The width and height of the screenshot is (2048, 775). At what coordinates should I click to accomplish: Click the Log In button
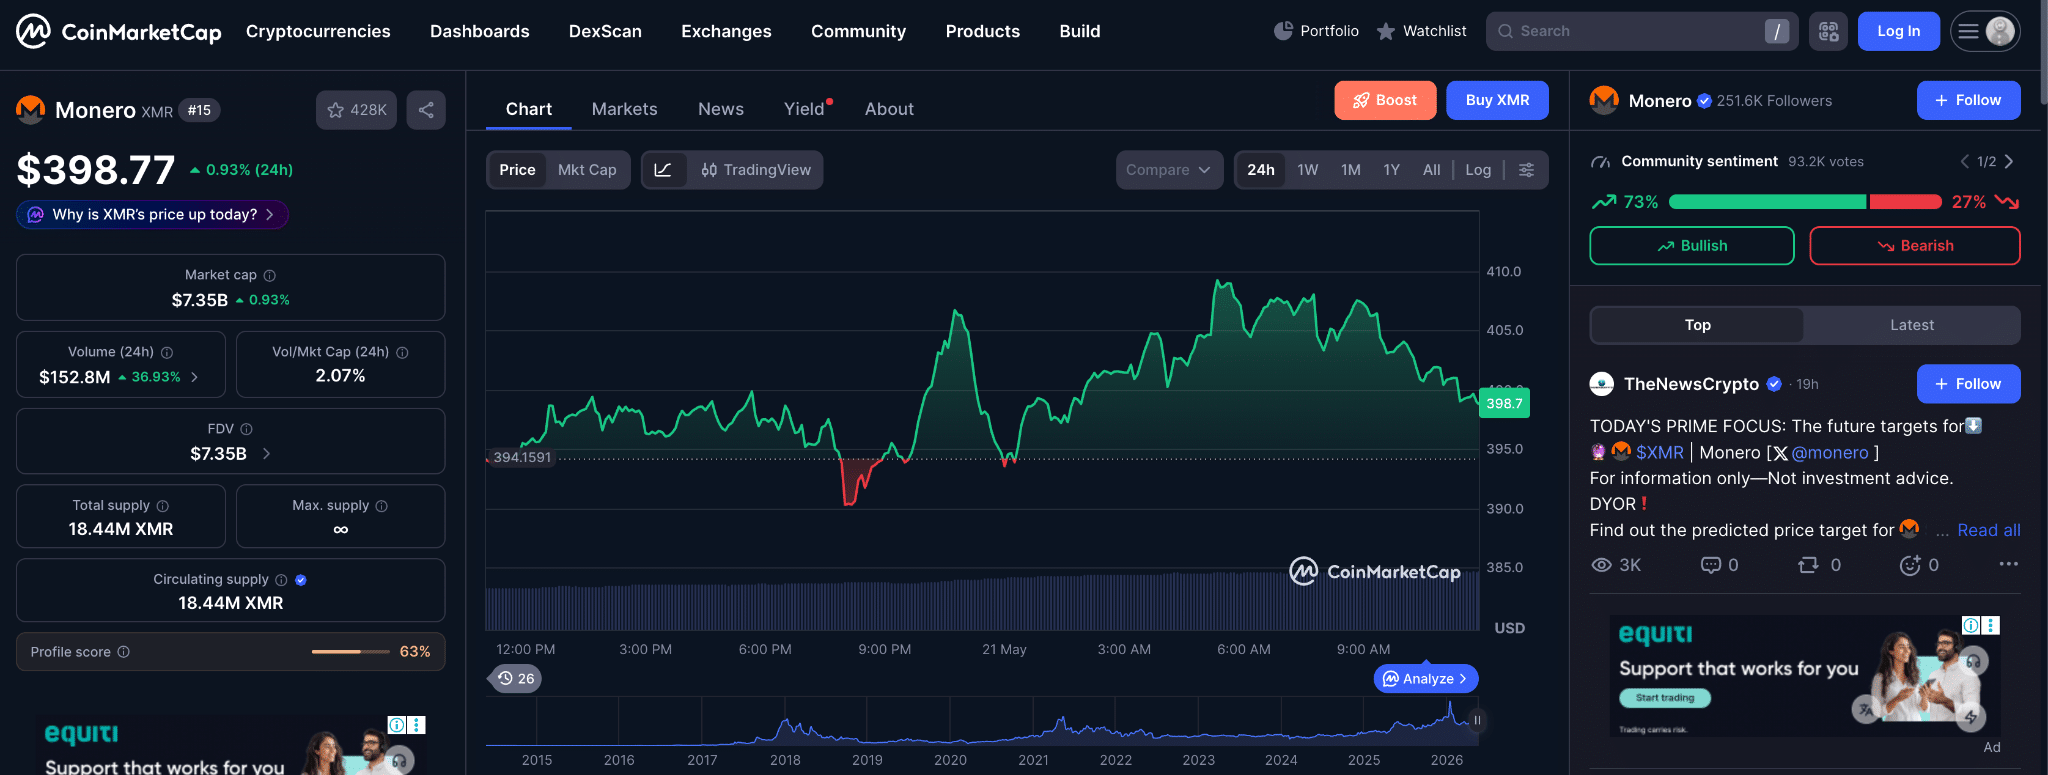point(1898,31)
